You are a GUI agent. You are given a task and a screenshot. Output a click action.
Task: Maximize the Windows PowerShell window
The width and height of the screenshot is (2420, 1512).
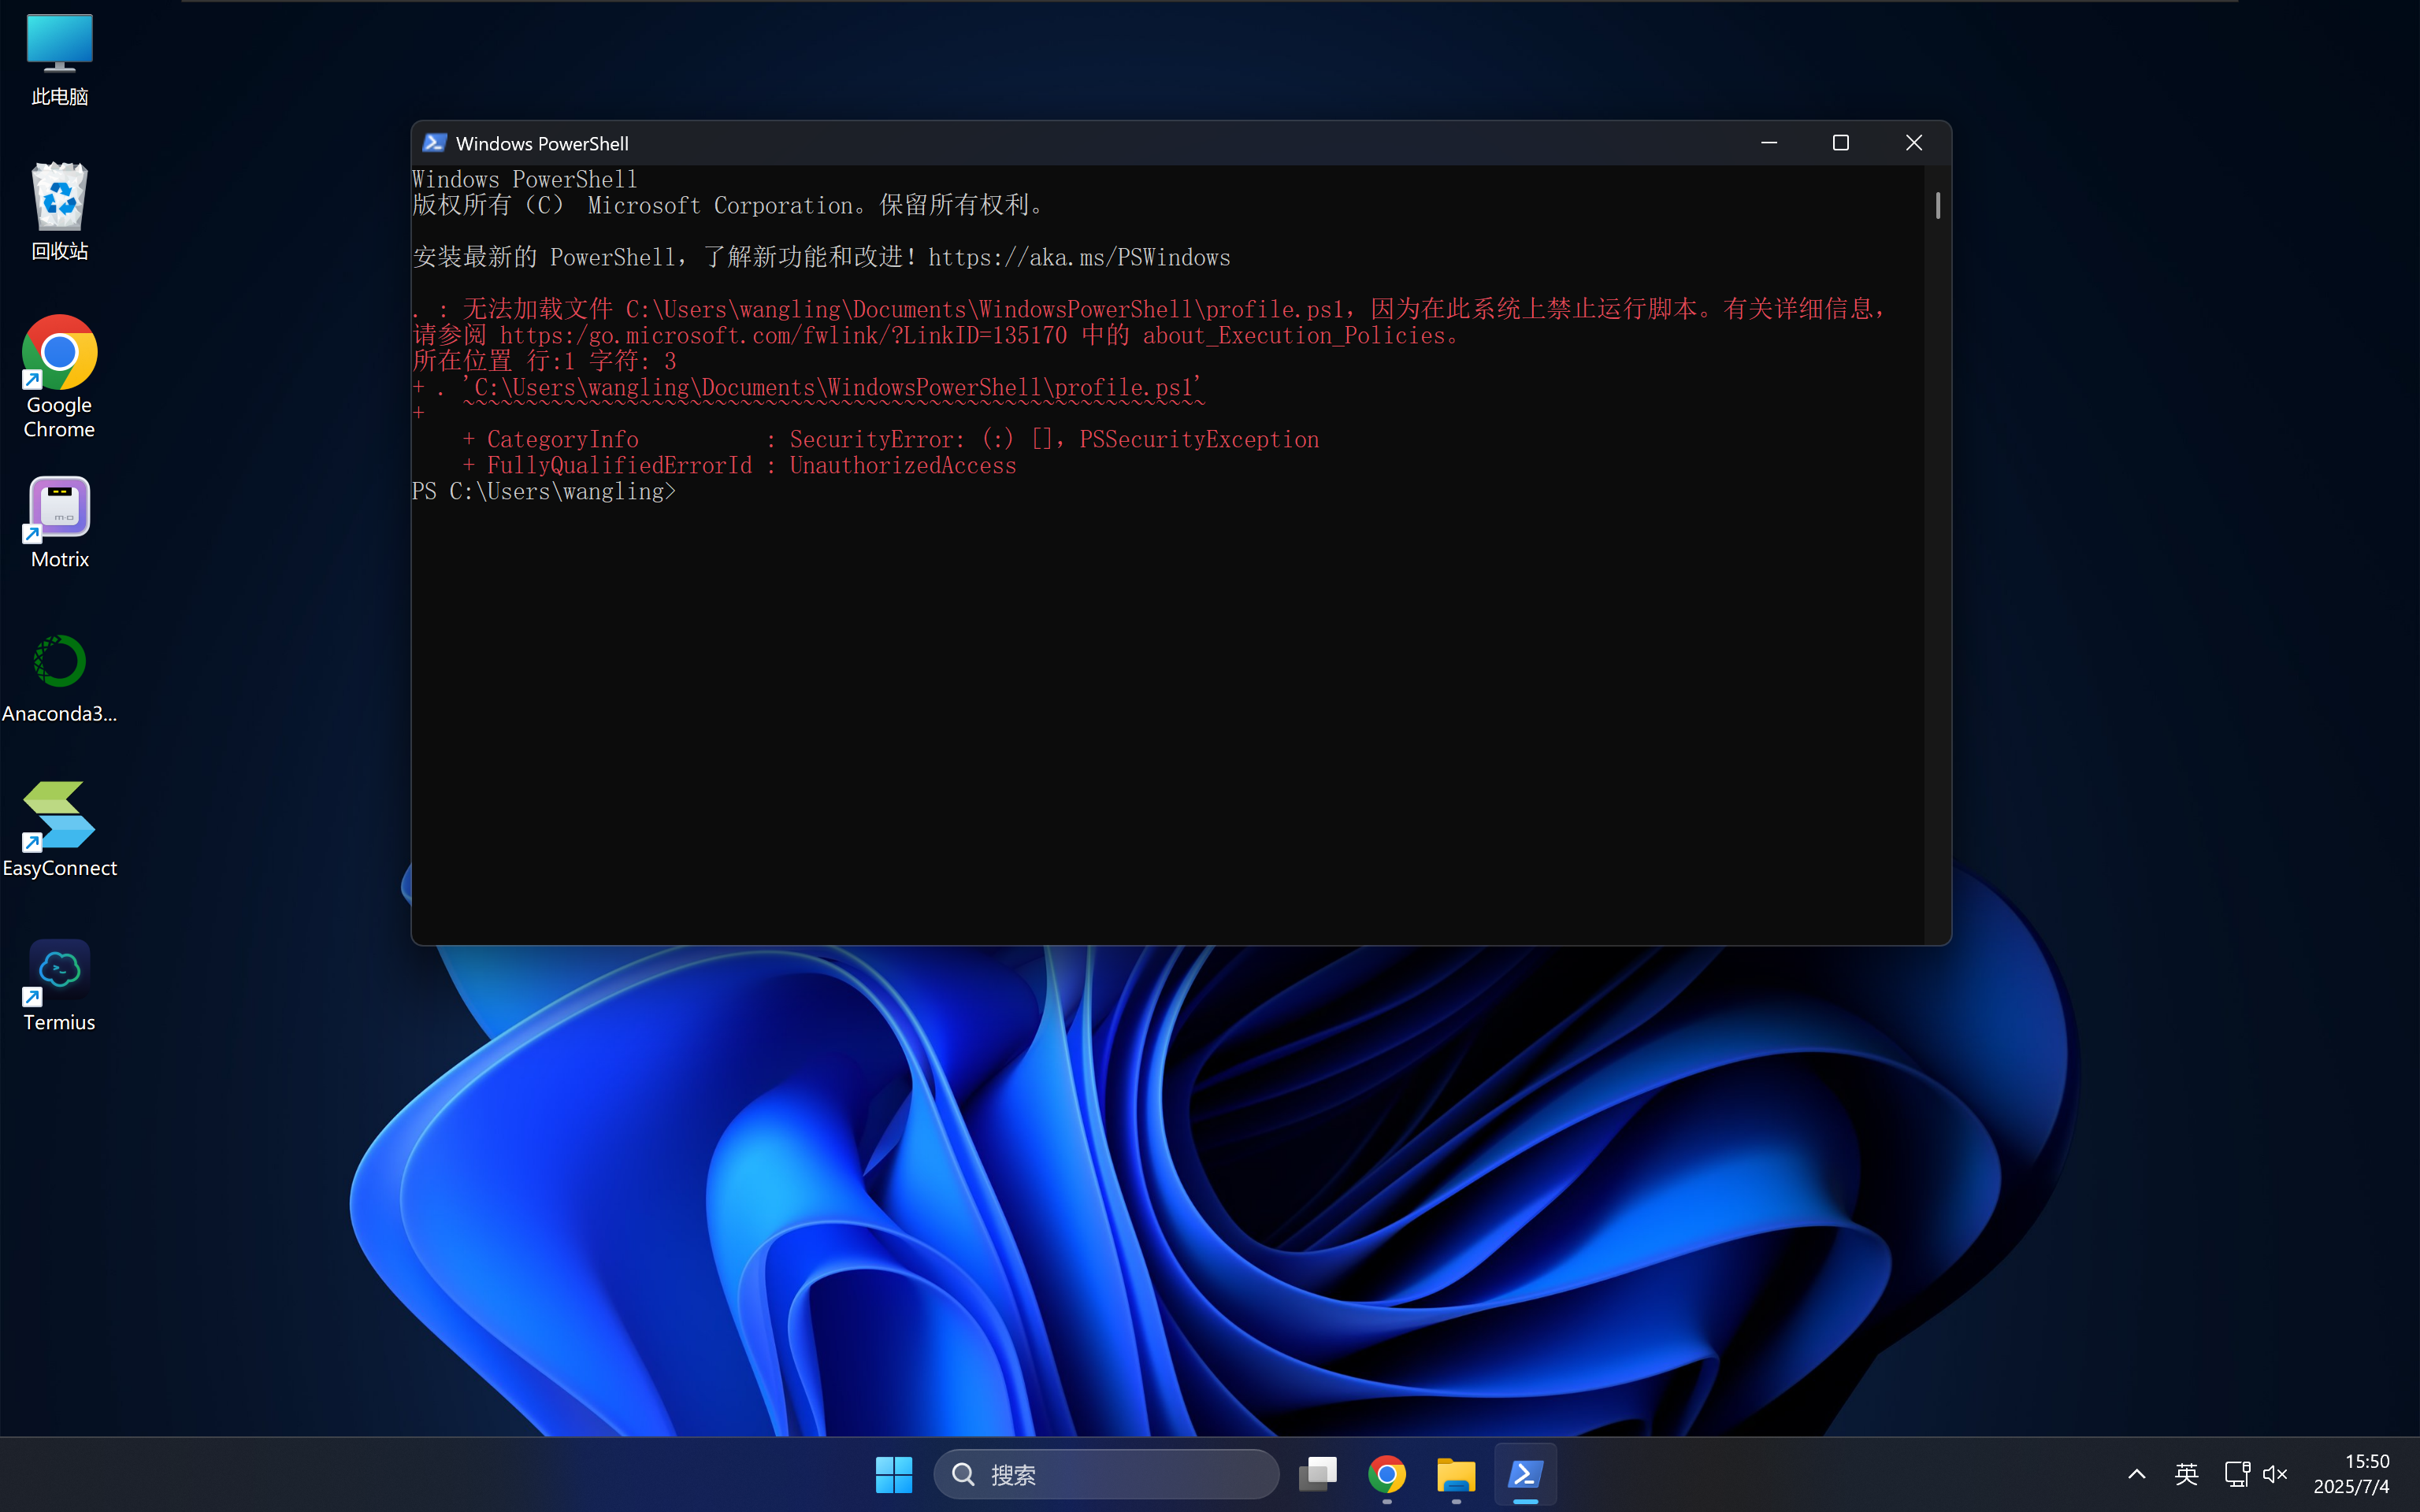point(1840,143)
